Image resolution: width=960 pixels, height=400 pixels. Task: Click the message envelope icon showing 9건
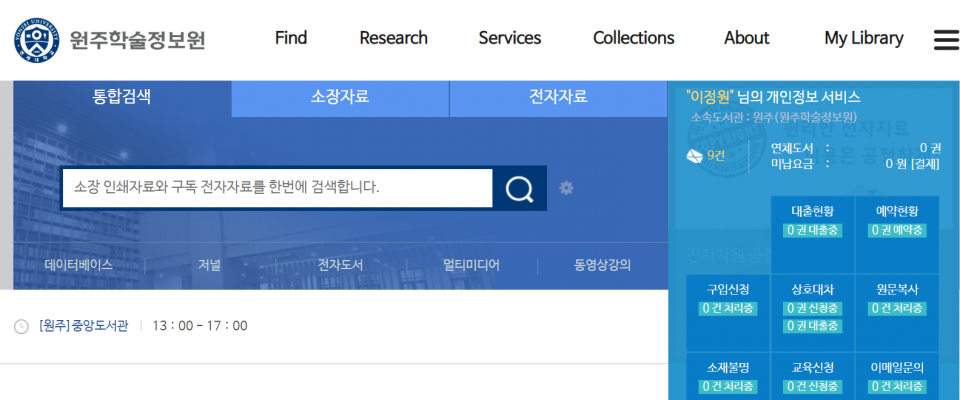pyautogui.click(x=694, y=155)
